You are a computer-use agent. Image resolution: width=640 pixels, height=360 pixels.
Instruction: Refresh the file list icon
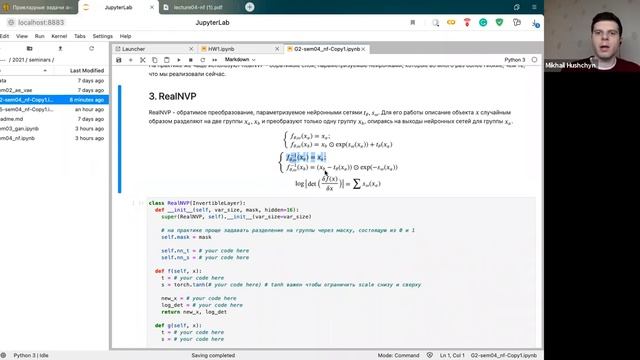91,49
